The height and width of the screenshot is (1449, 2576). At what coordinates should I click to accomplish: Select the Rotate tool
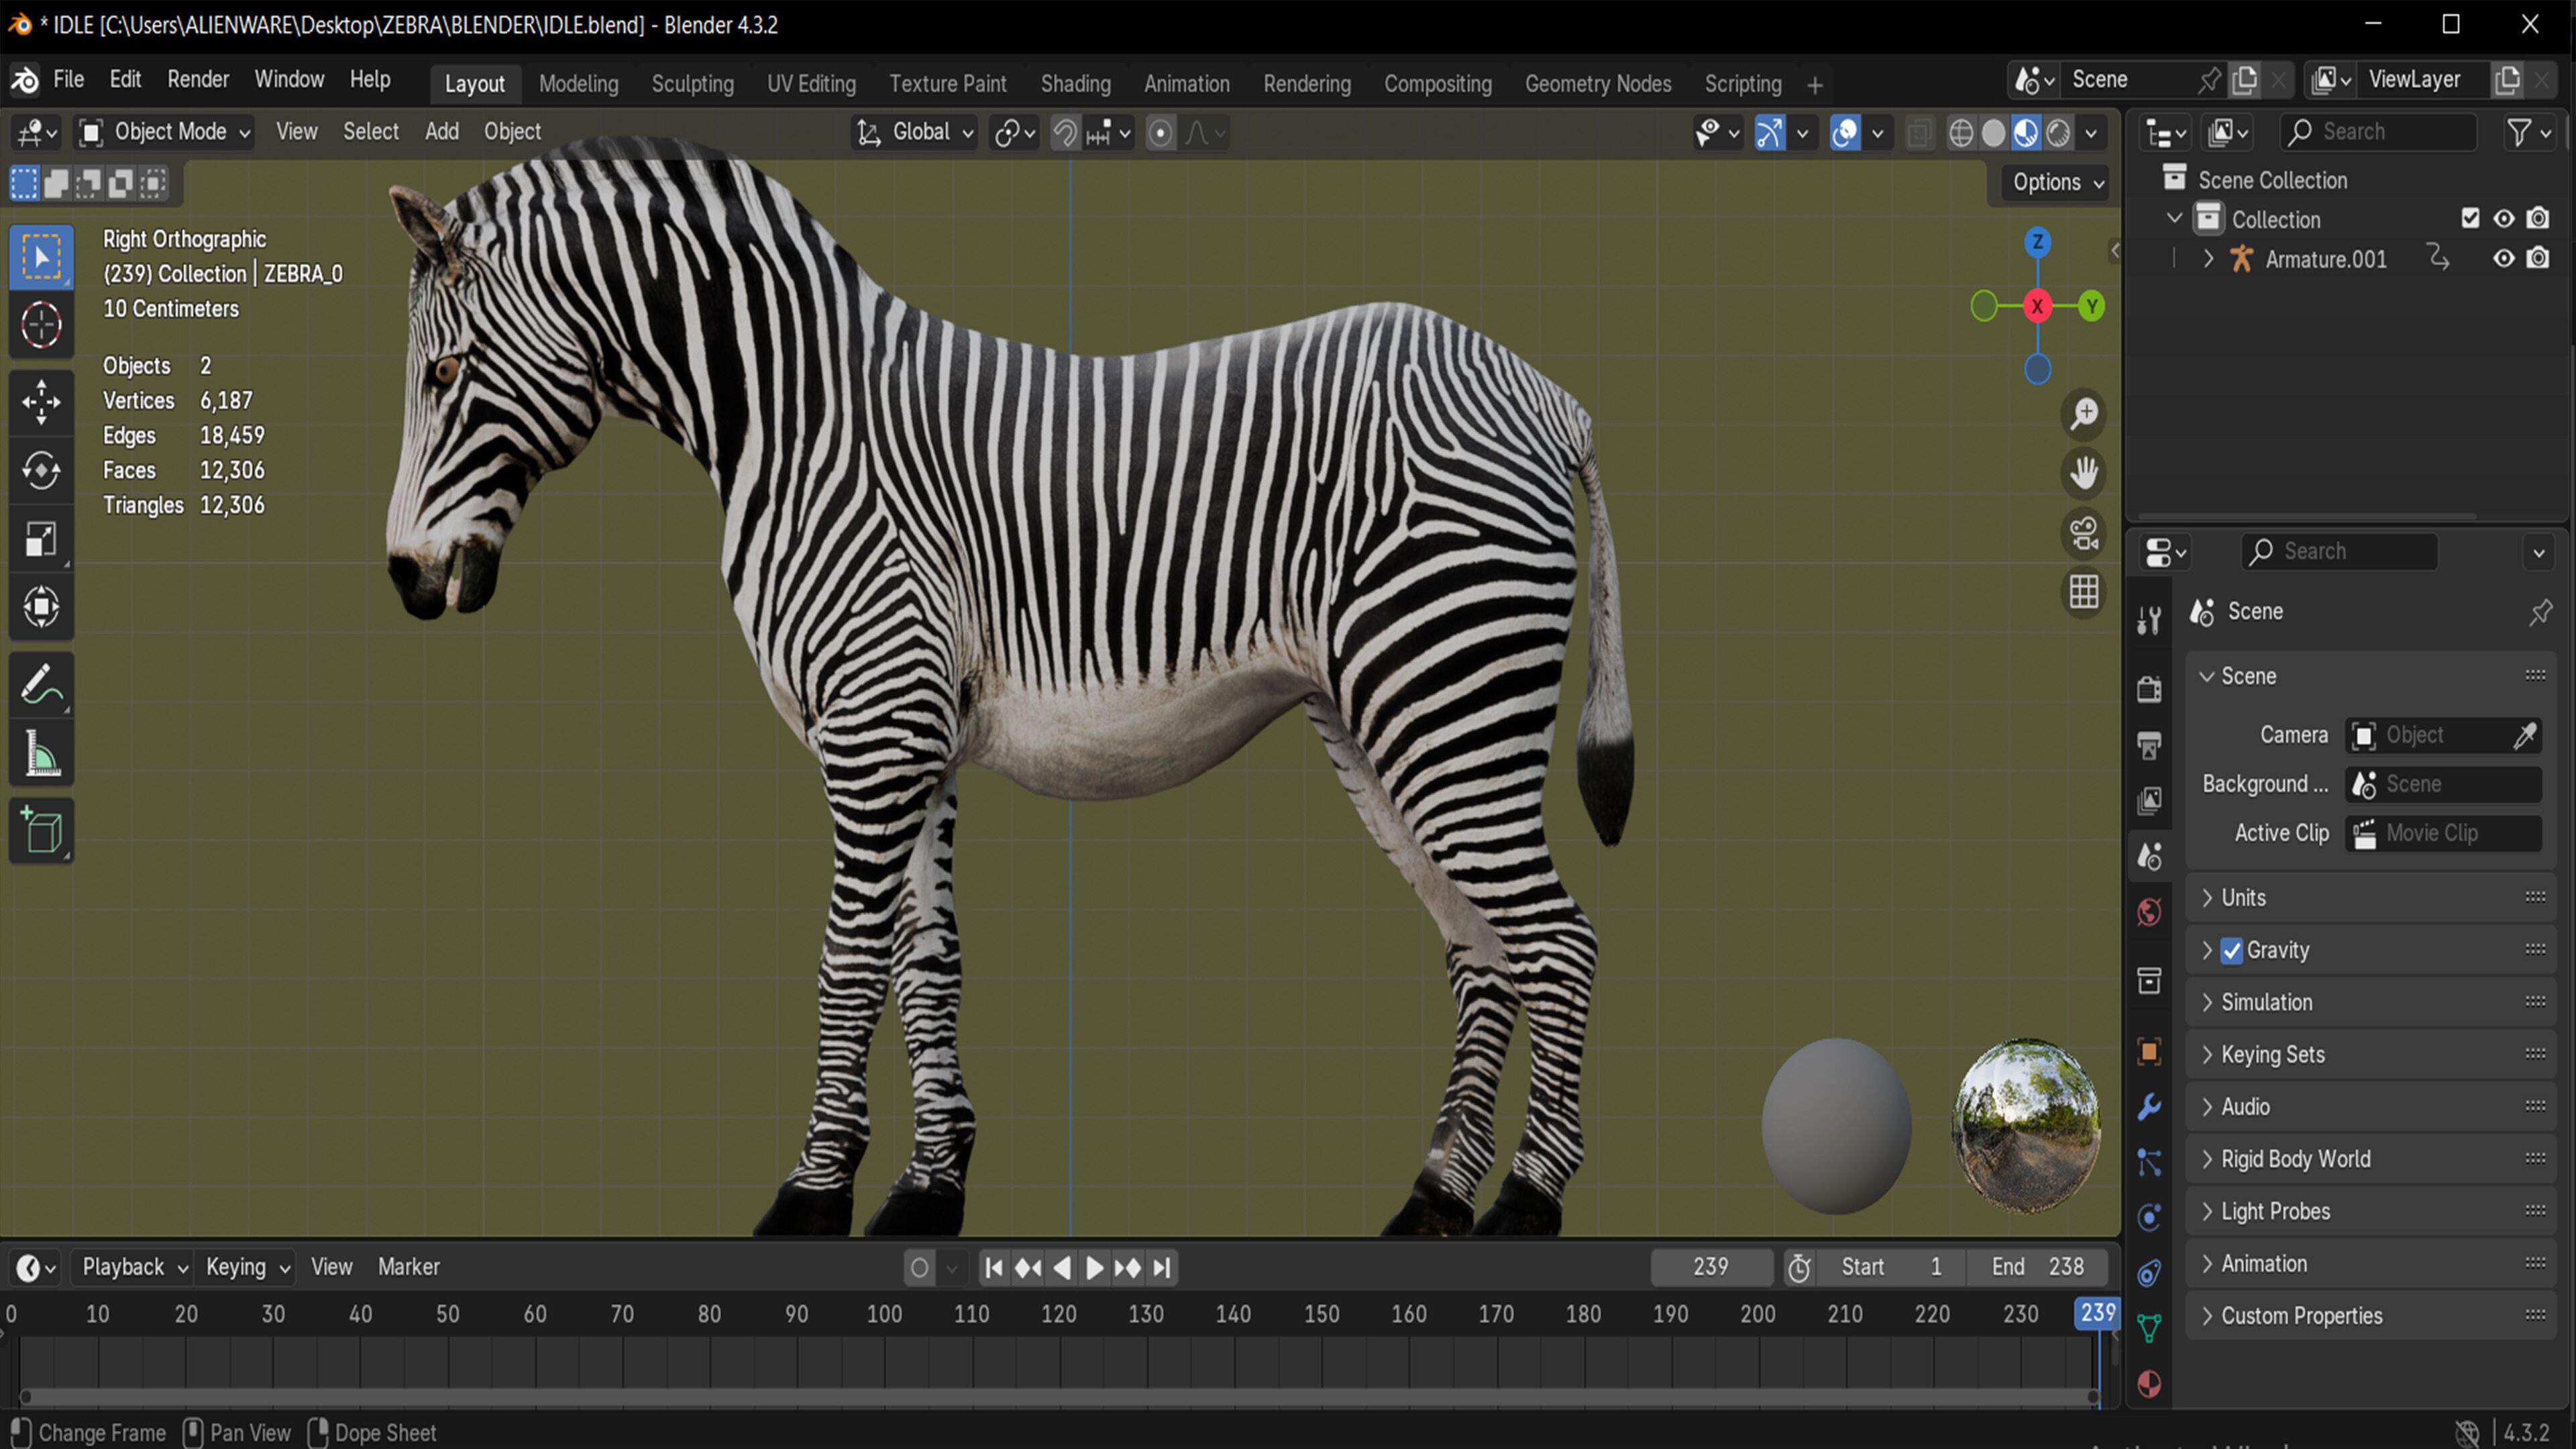tap(41, 470)
